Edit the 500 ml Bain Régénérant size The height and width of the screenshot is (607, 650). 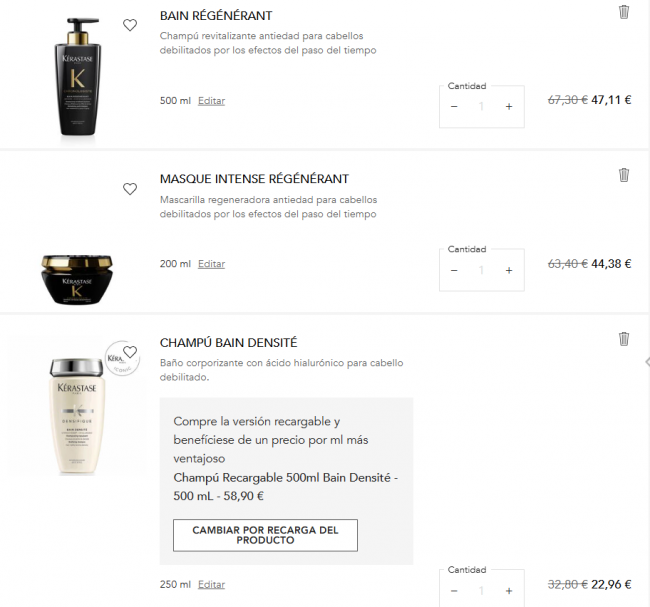pyautogui.click(x=211, y=101)
